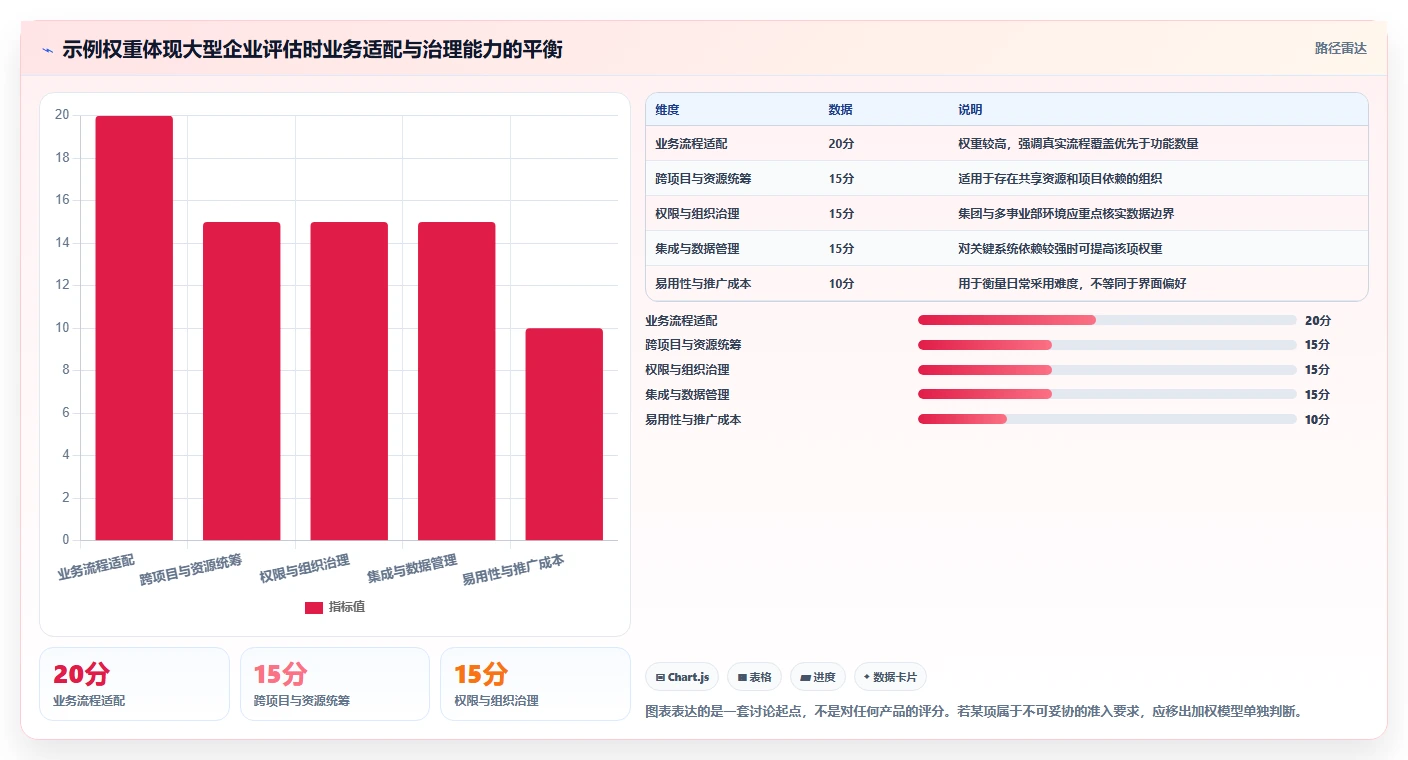Click the 易用性与推广成本 10分 progress bar

(x=1107, y=419)
